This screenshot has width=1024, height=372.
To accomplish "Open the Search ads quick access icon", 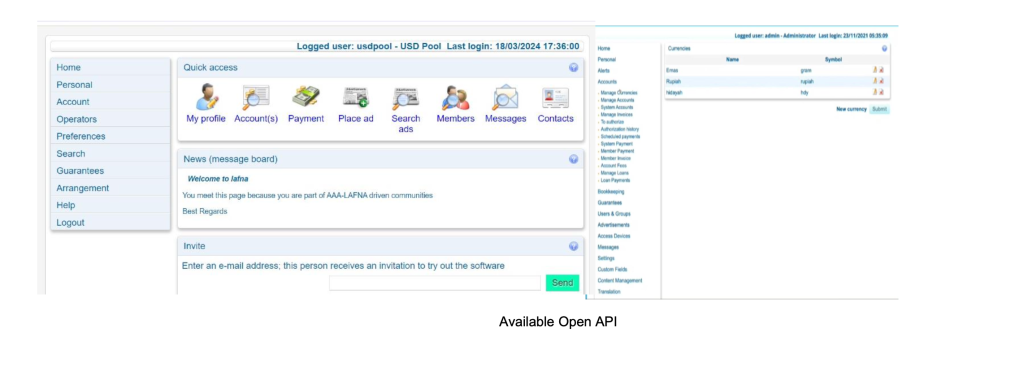I will 406,98.
